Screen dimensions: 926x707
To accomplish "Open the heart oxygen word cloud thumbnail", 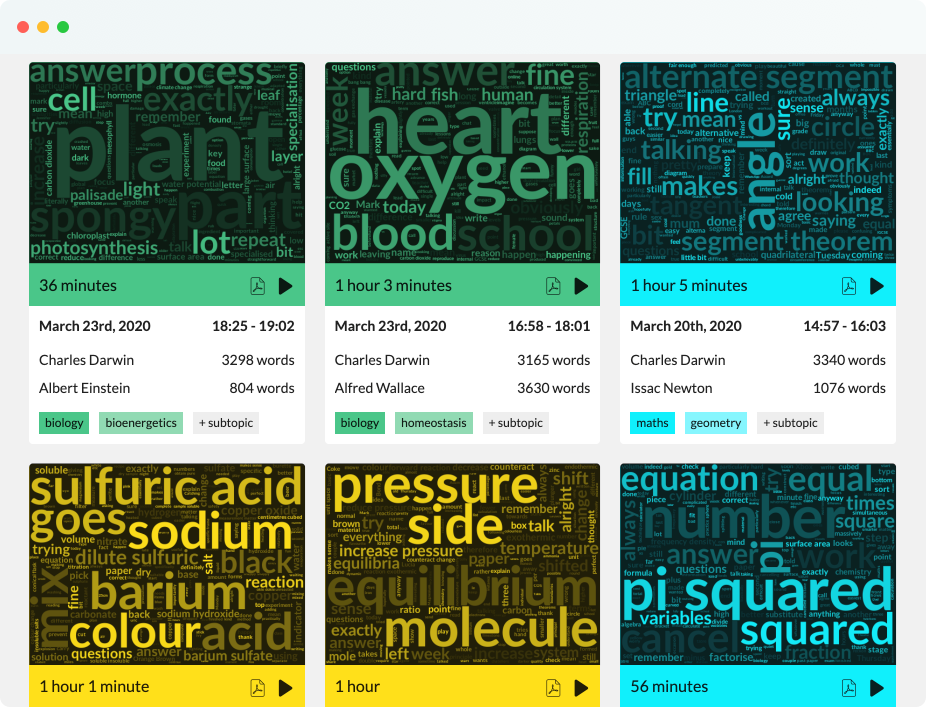I will pyautogui.click(x=462, y=162).
